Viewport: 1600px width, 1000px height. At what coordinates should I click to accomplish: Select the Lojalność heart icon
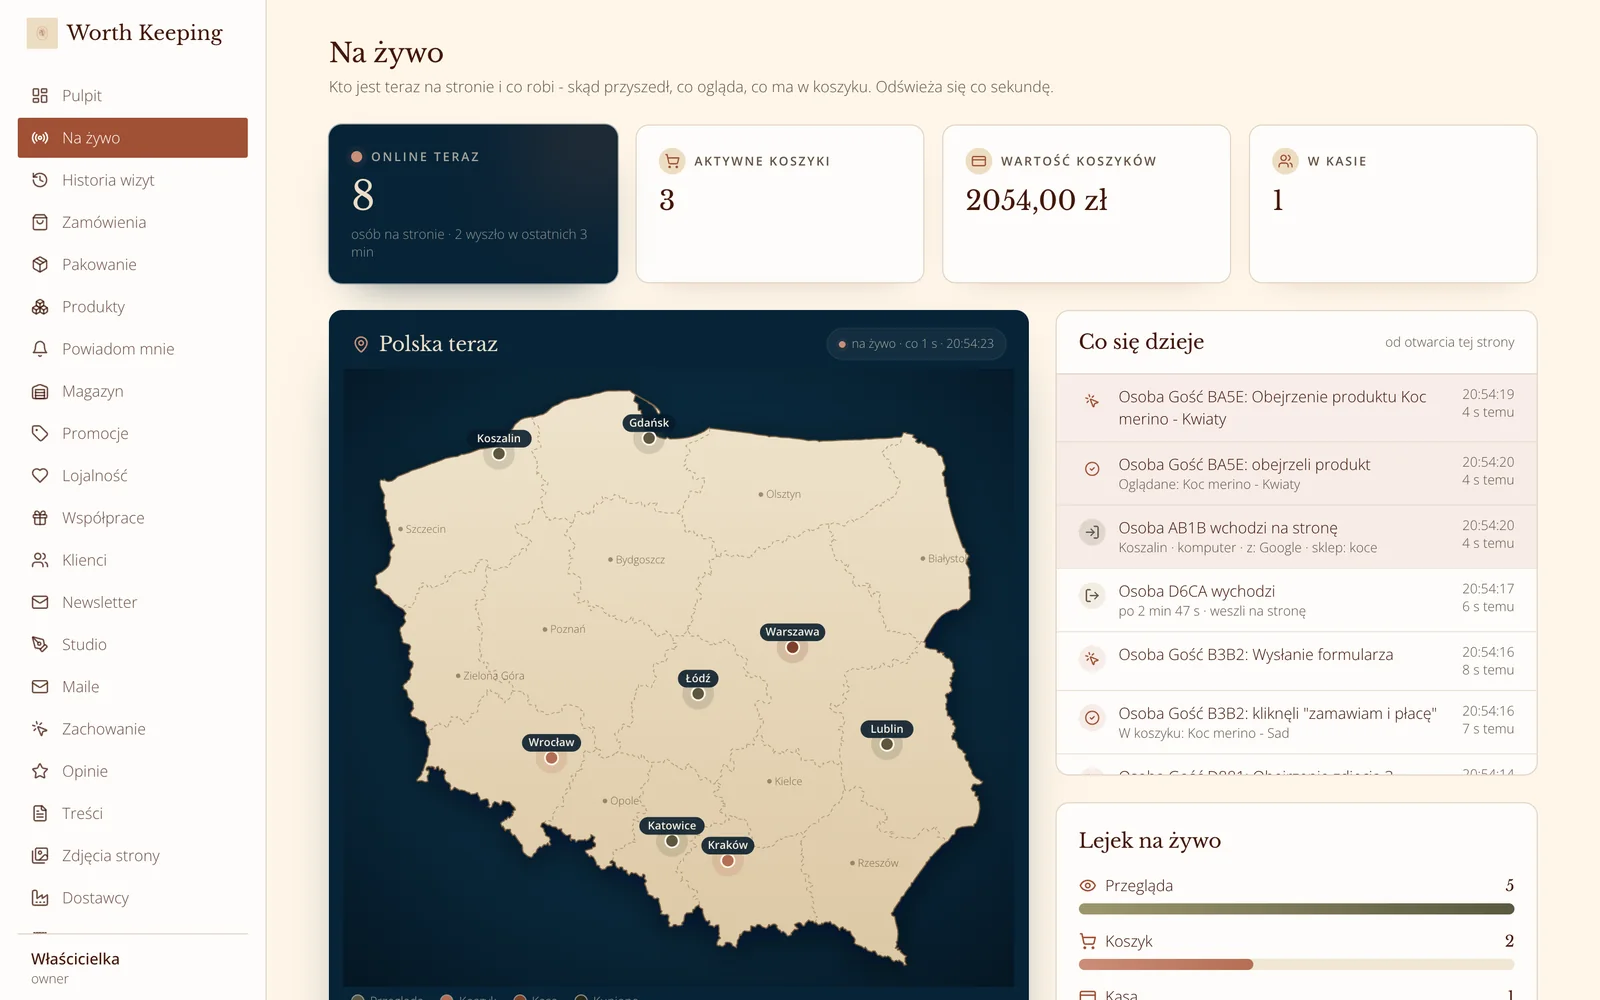click(x=40, y=476)
